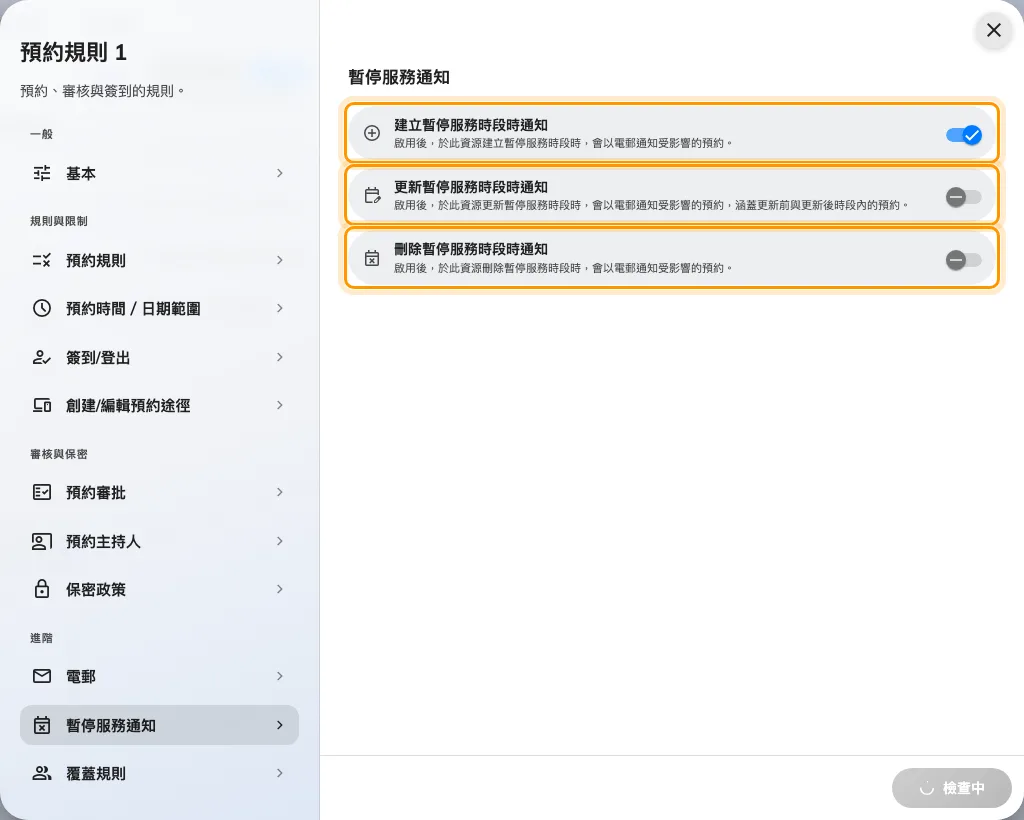1024x820 pixels.
Task: Open the 創建/編輯預約途徑 section
Action: coord(159,405)
